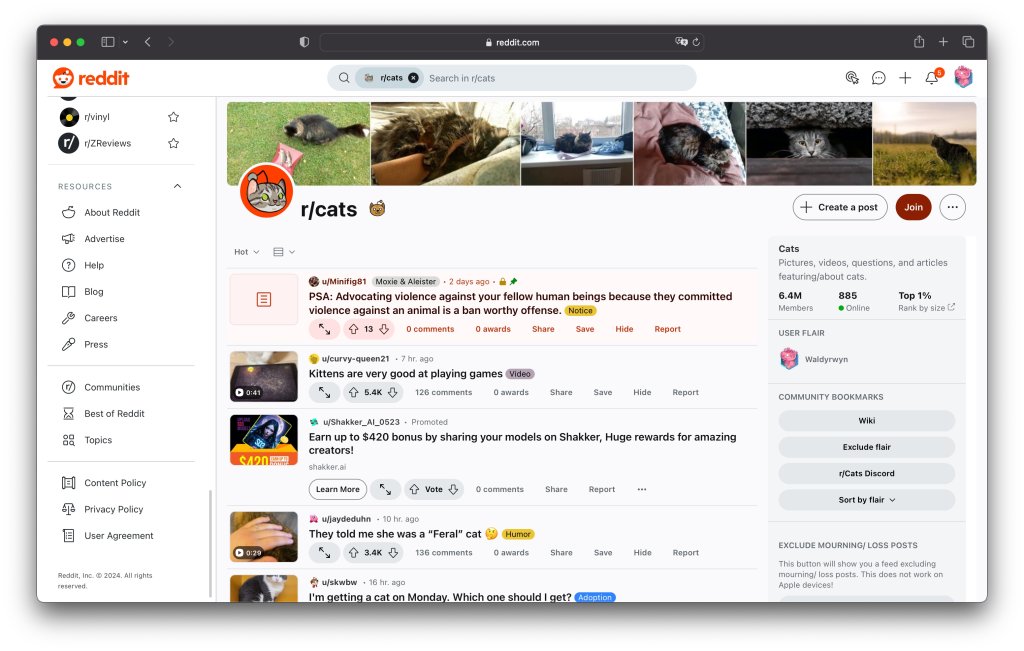Collapse the Resources section
This screenshot has height=651, width=1024.
click(x=177, y=186)
